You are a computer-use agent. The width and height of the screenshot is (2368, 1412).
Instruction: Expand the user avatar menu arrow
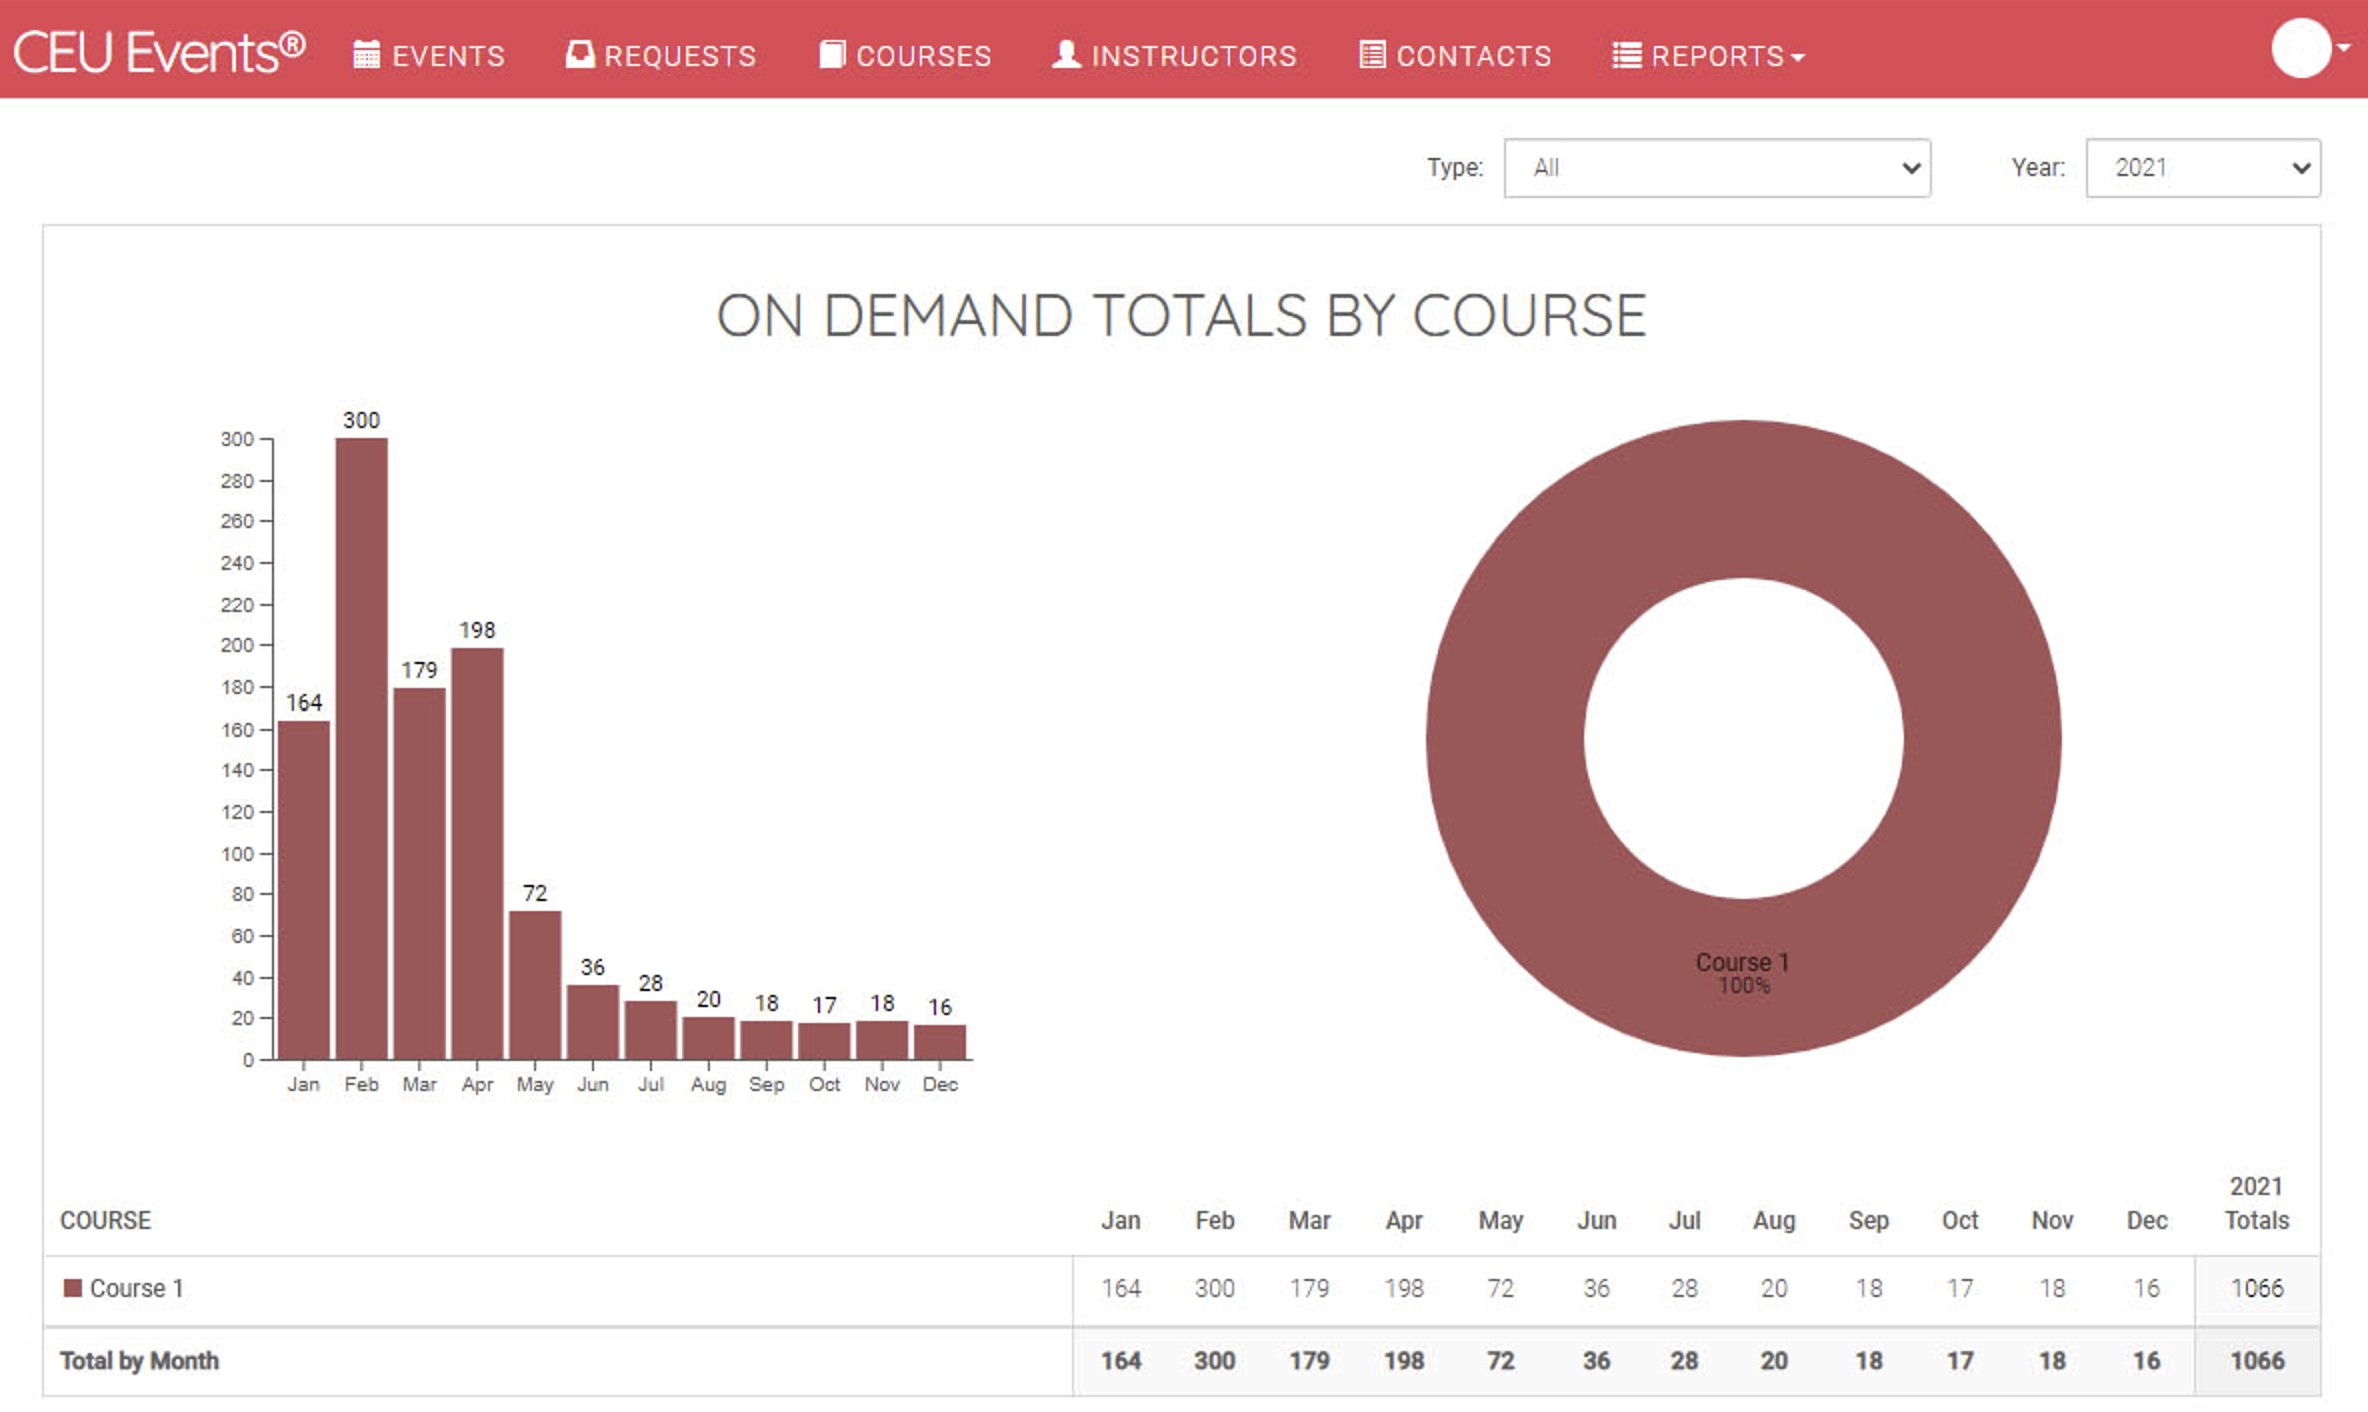click(x=2343, y=48)
